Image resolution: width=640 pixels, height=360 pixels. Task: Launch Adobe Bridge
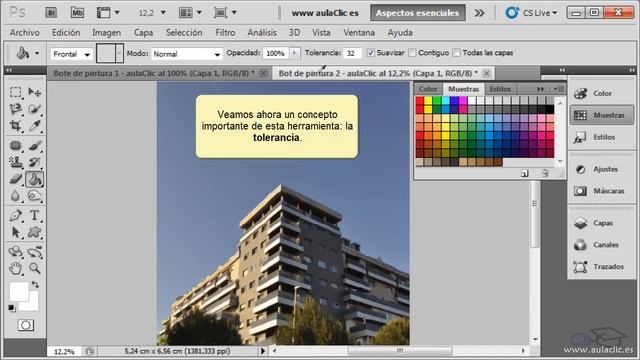coord(51,13)
